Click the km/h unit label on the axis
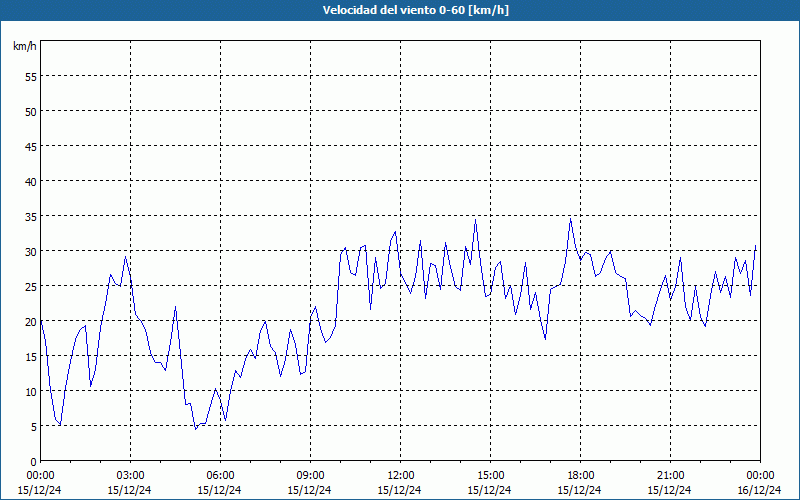 (x=25, y=46)
